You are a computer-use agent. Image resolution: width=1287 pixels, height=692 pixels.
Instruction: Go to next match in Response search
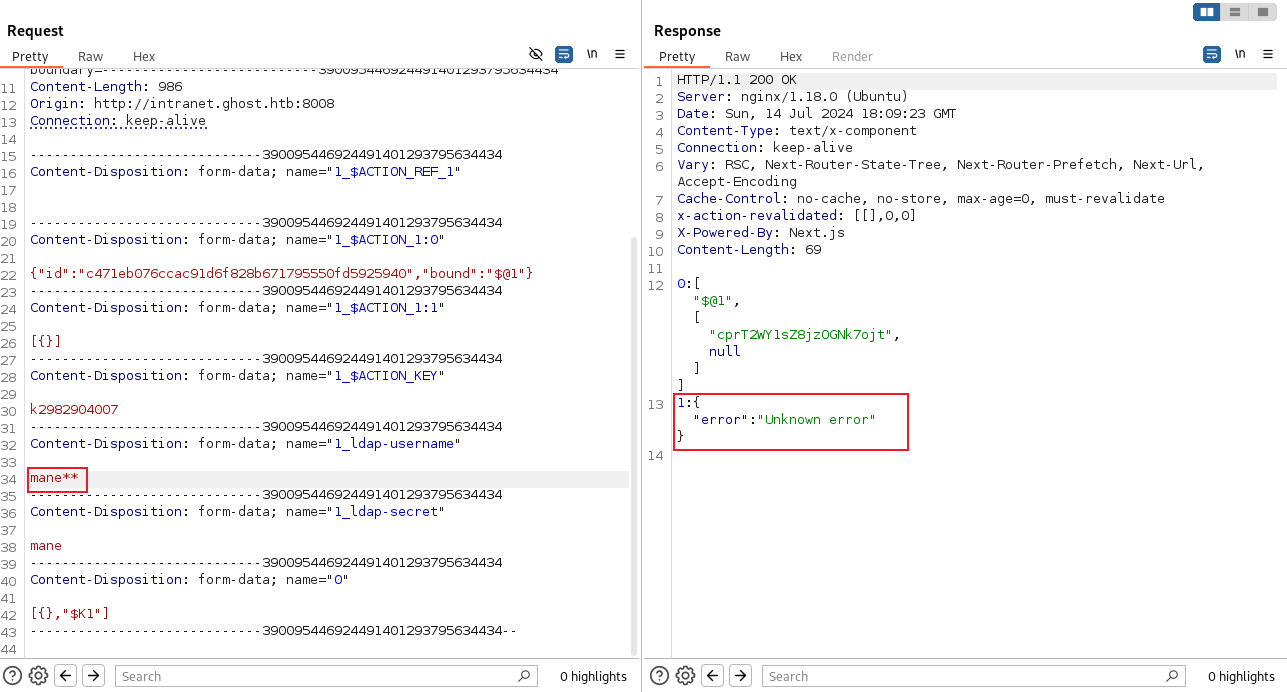coord(740,675)
